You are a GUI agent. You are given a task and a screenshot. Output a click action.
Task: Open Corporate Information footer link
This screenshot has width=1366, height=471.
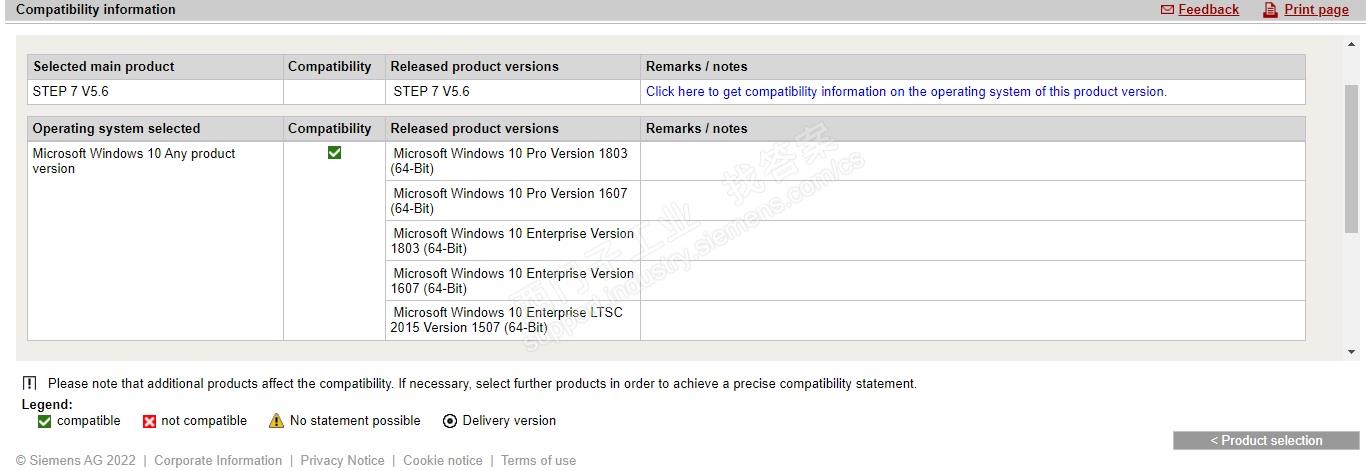point(218,460)
